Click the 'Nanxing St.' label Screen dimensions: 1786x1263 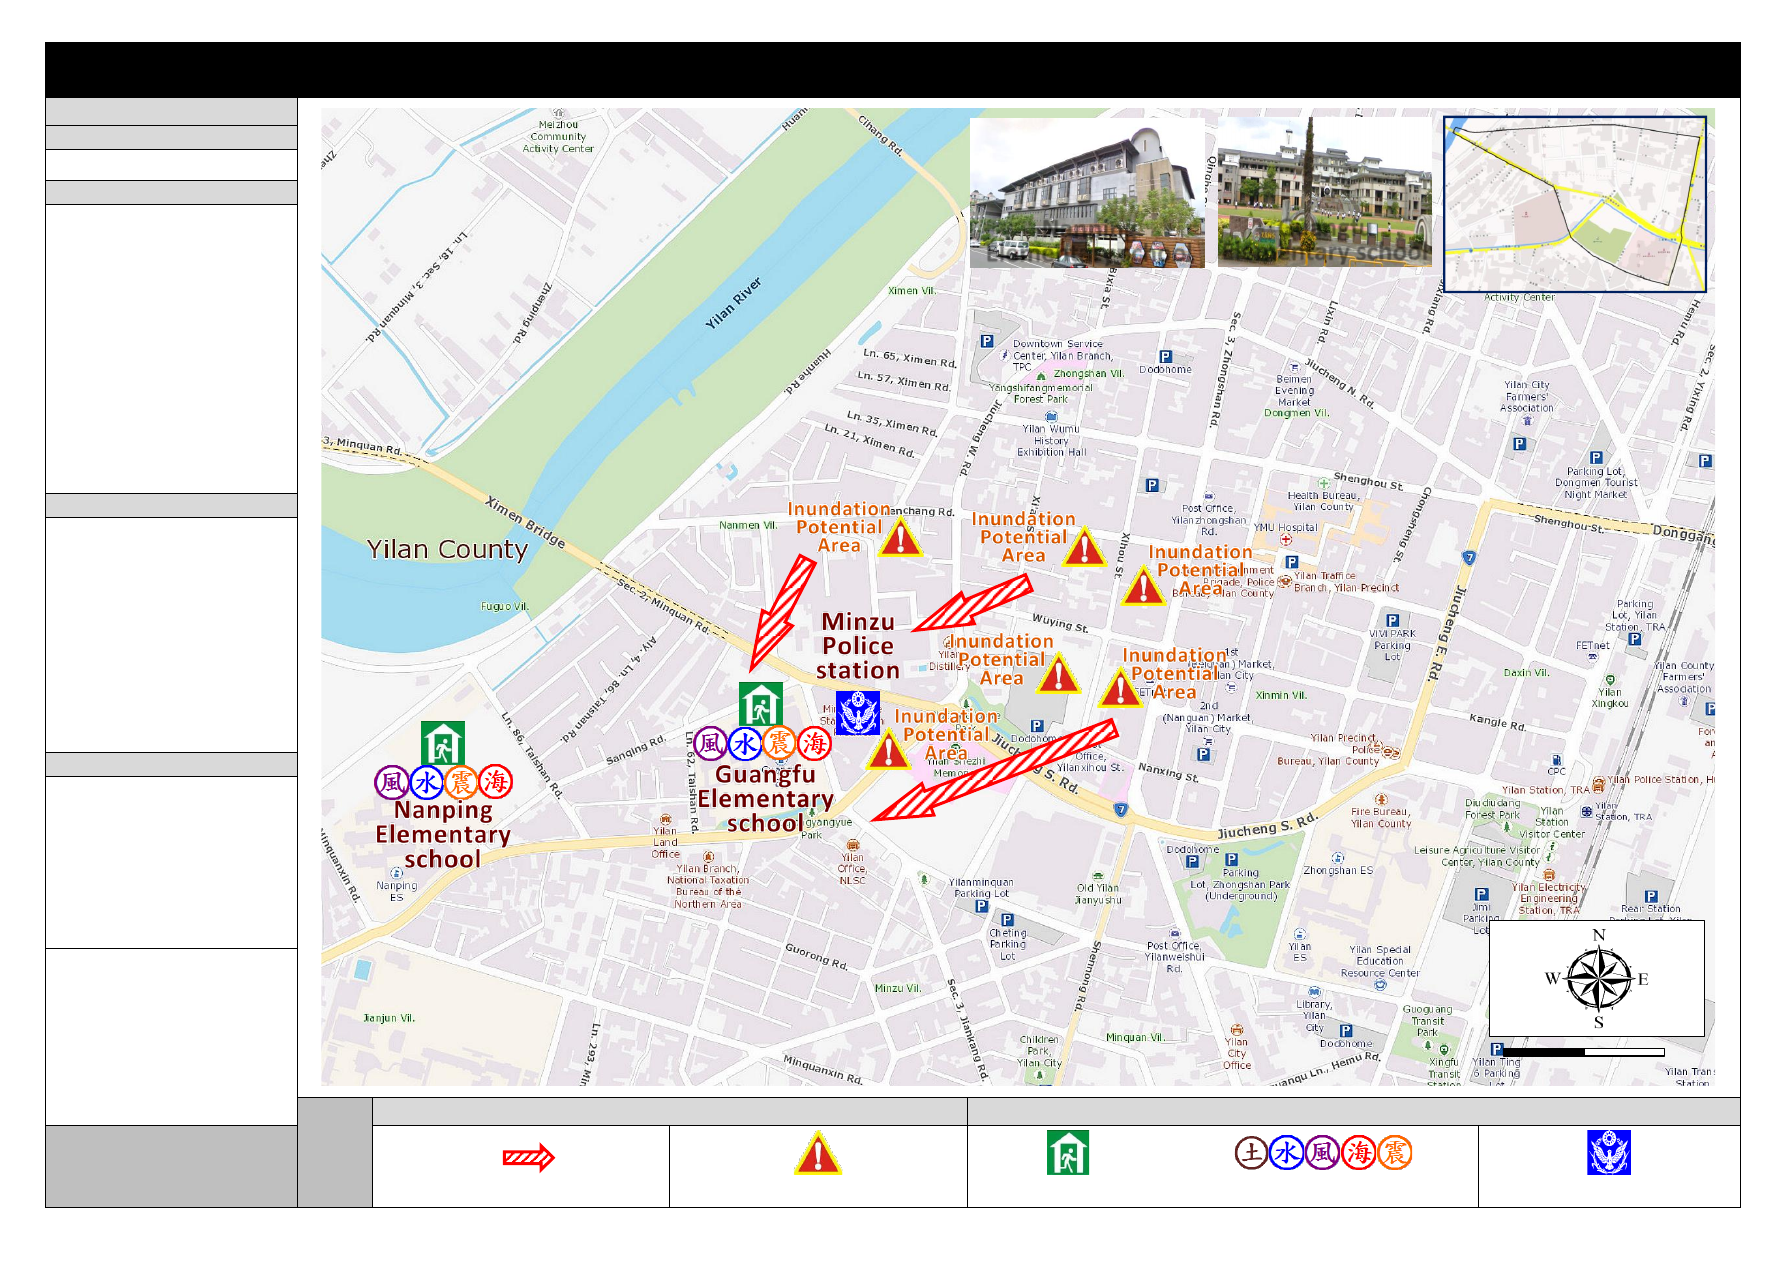click(x=1168, y=771)
